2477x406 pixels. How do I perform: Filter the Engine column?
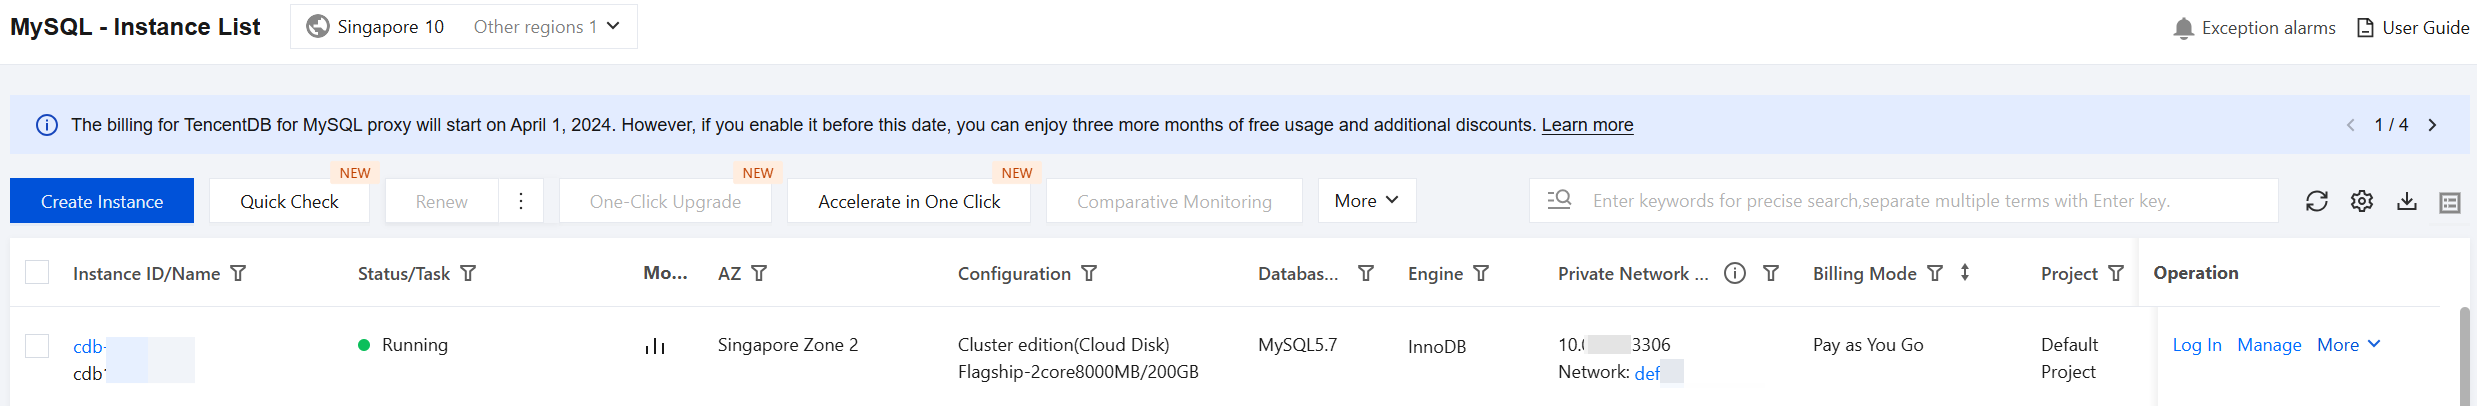(1482, 273)
